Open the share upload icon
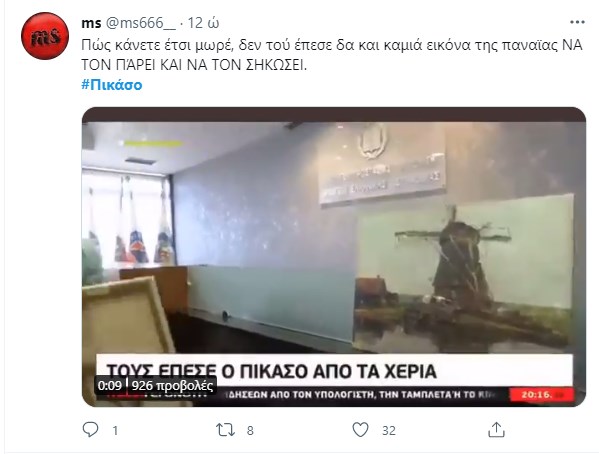 (496, 430)
